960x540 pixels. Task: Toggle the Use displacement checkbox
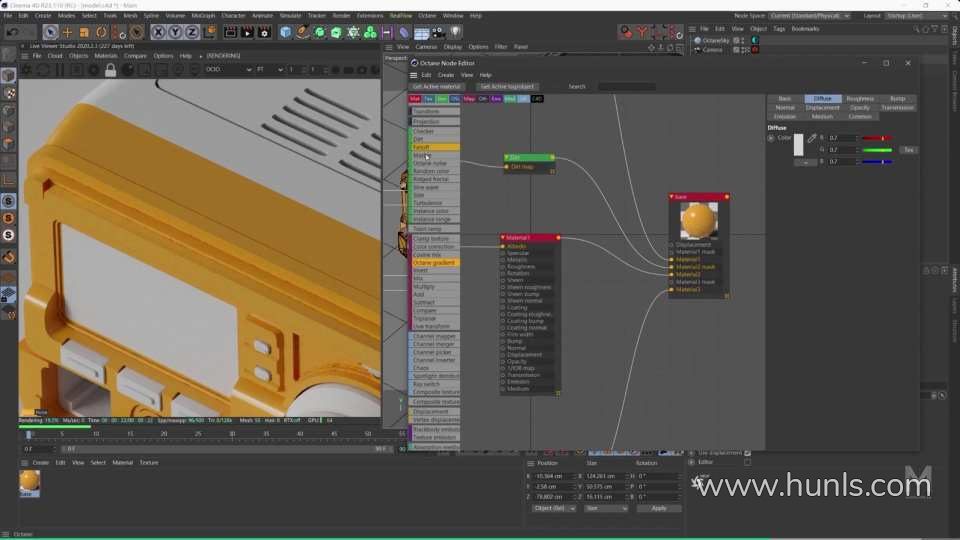747,453
